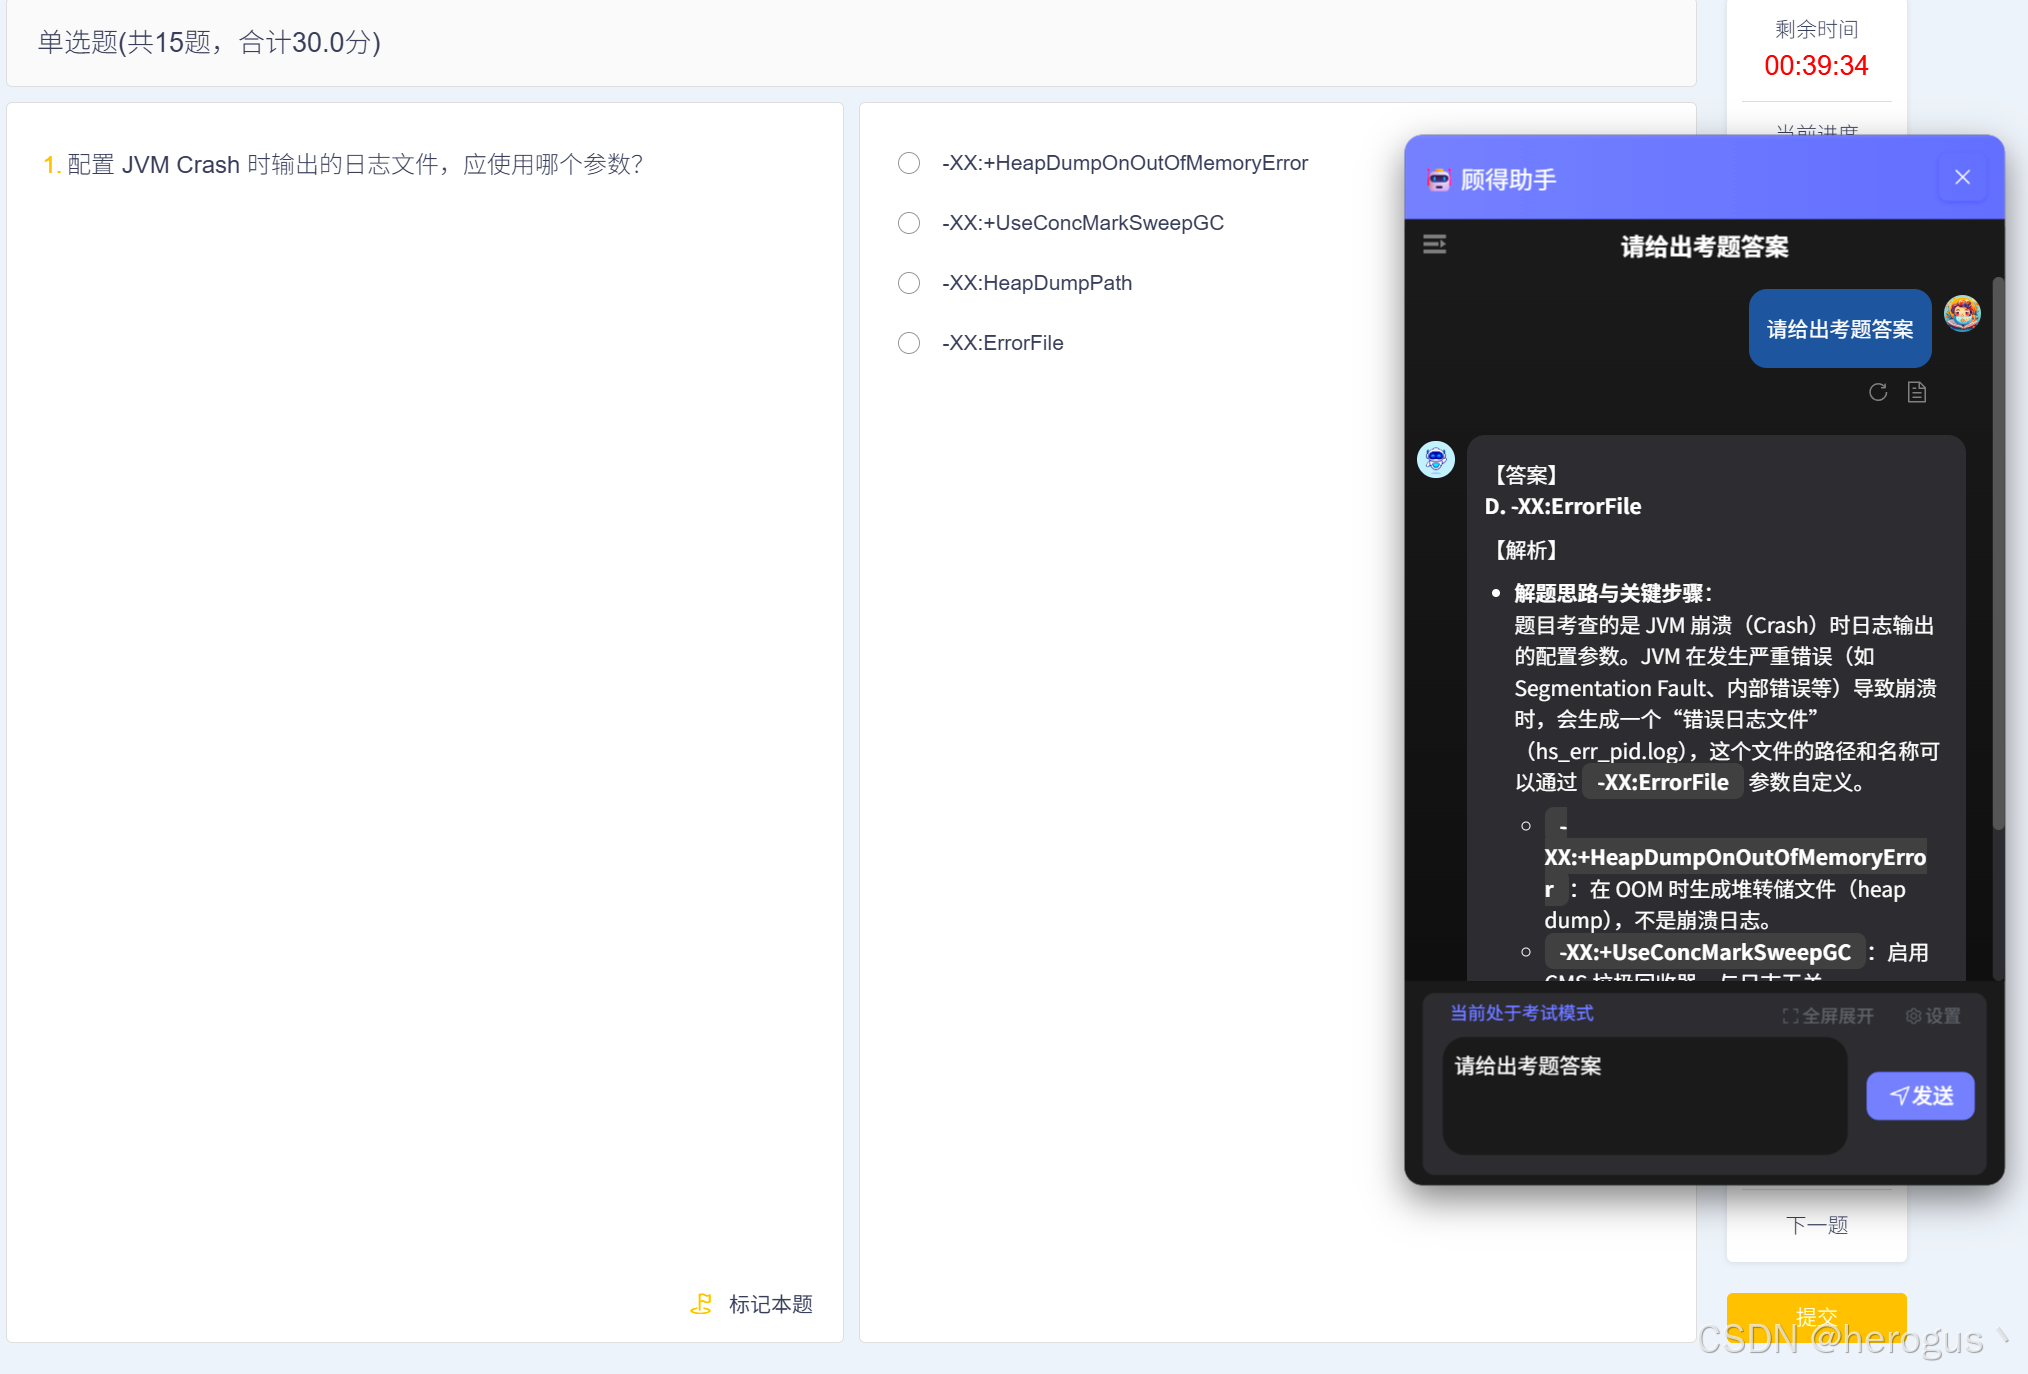The height and width of the screenshot is (1374, 2028).
Task: Click the 顾得助手 logo icon
Action: (1438, 180)
